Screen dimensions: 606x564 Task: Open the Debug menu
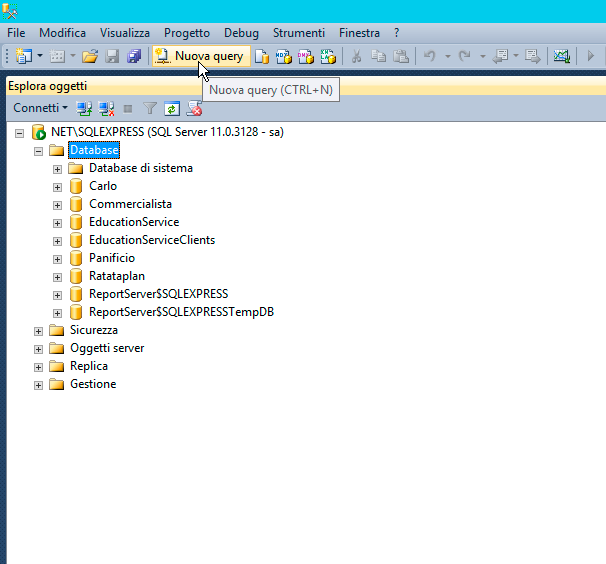point(241,33)
